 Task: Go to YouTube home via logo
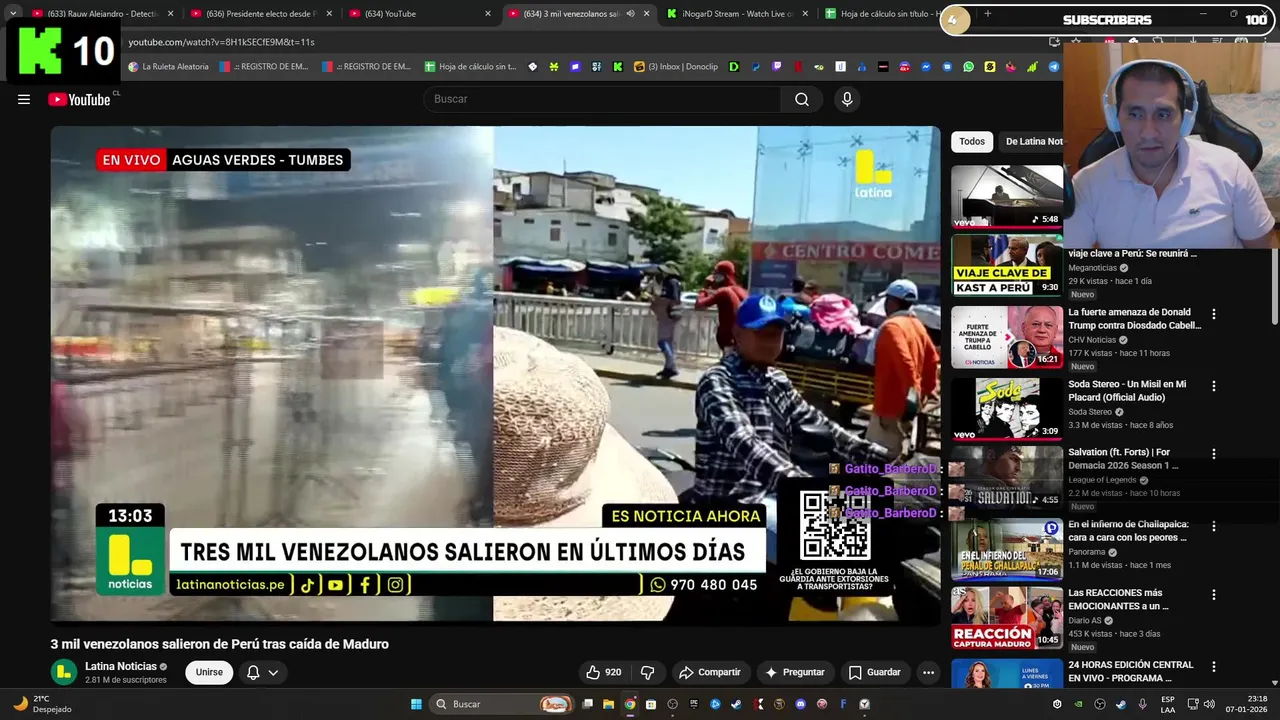pos(79,99)
